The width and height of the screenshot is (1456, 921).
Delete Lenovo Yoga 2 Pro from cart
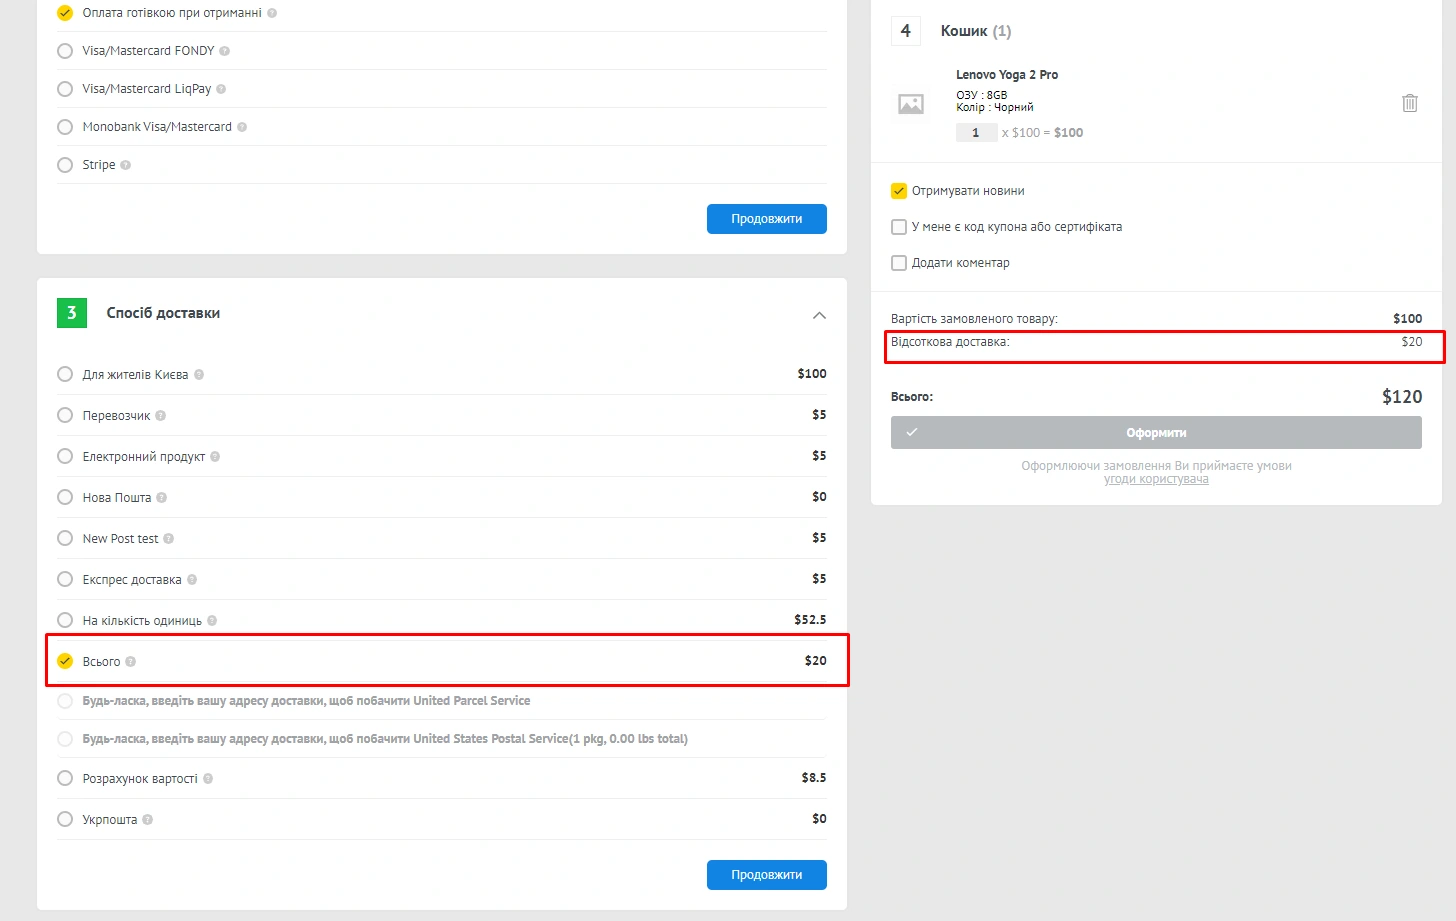click(x=1409, y=103)
